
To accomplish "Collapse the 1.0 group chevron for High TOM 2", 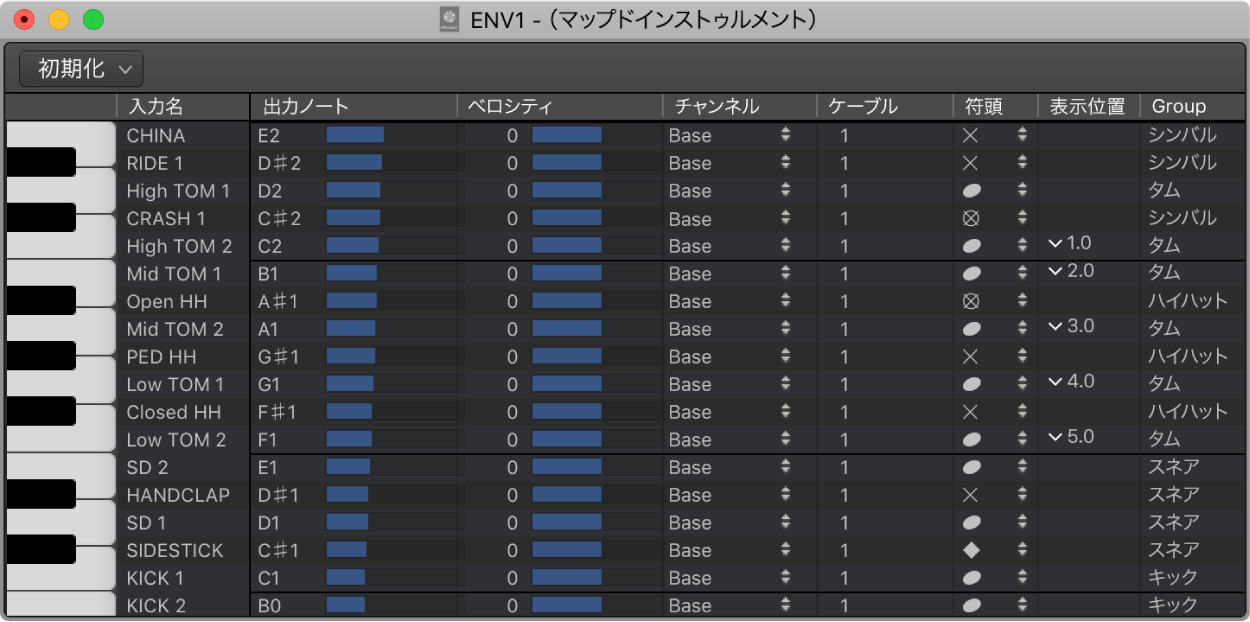I will click(x=1055, y=243).
